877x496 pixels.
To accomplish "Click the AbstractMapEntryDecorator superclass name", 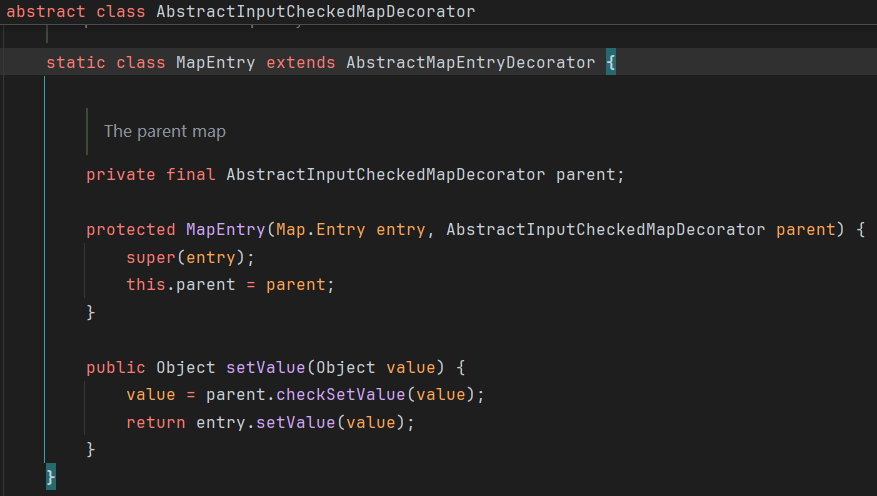I will [x=470, y=62].
